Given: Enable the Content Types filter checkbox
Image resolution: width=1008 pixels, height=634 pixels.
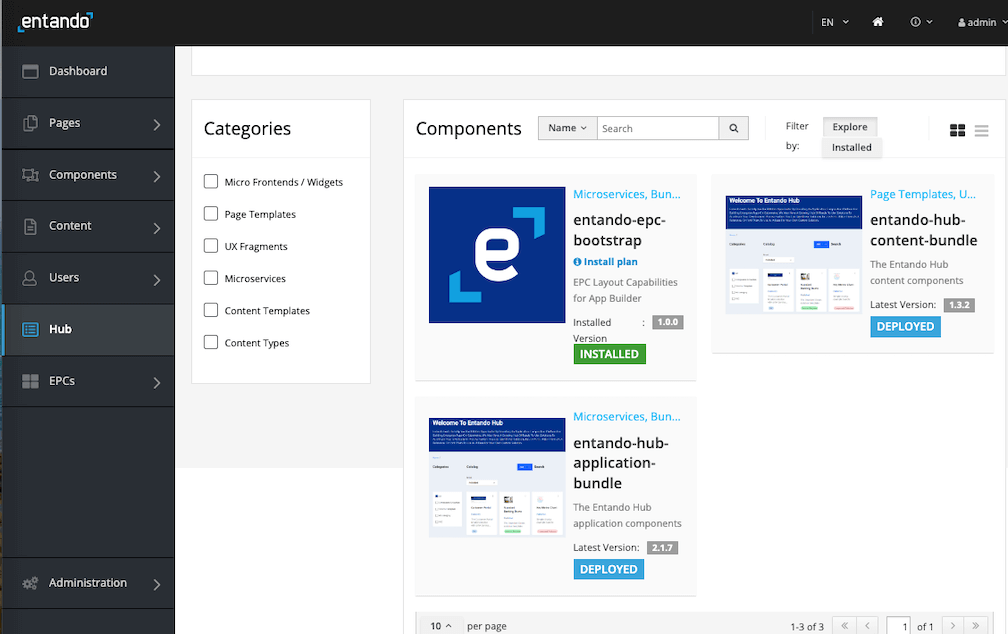Looking at the screenshot, I should 211,342.
